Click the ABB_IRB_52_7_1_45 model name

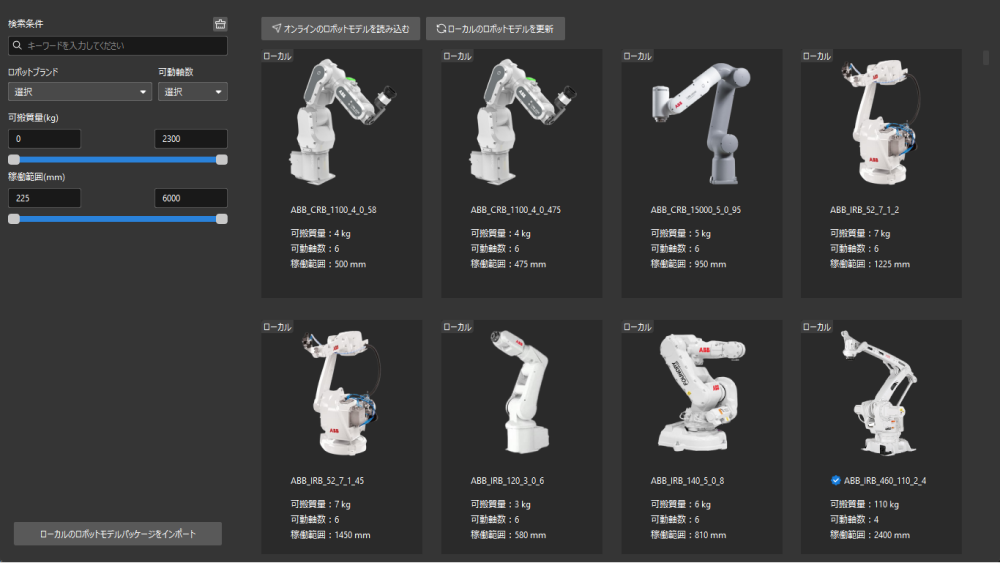327,481
